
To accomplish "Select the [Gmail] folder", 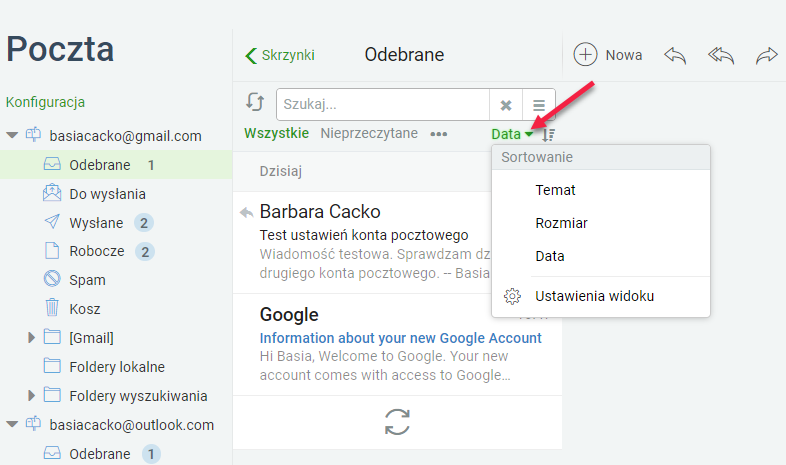I will [91, 338].
